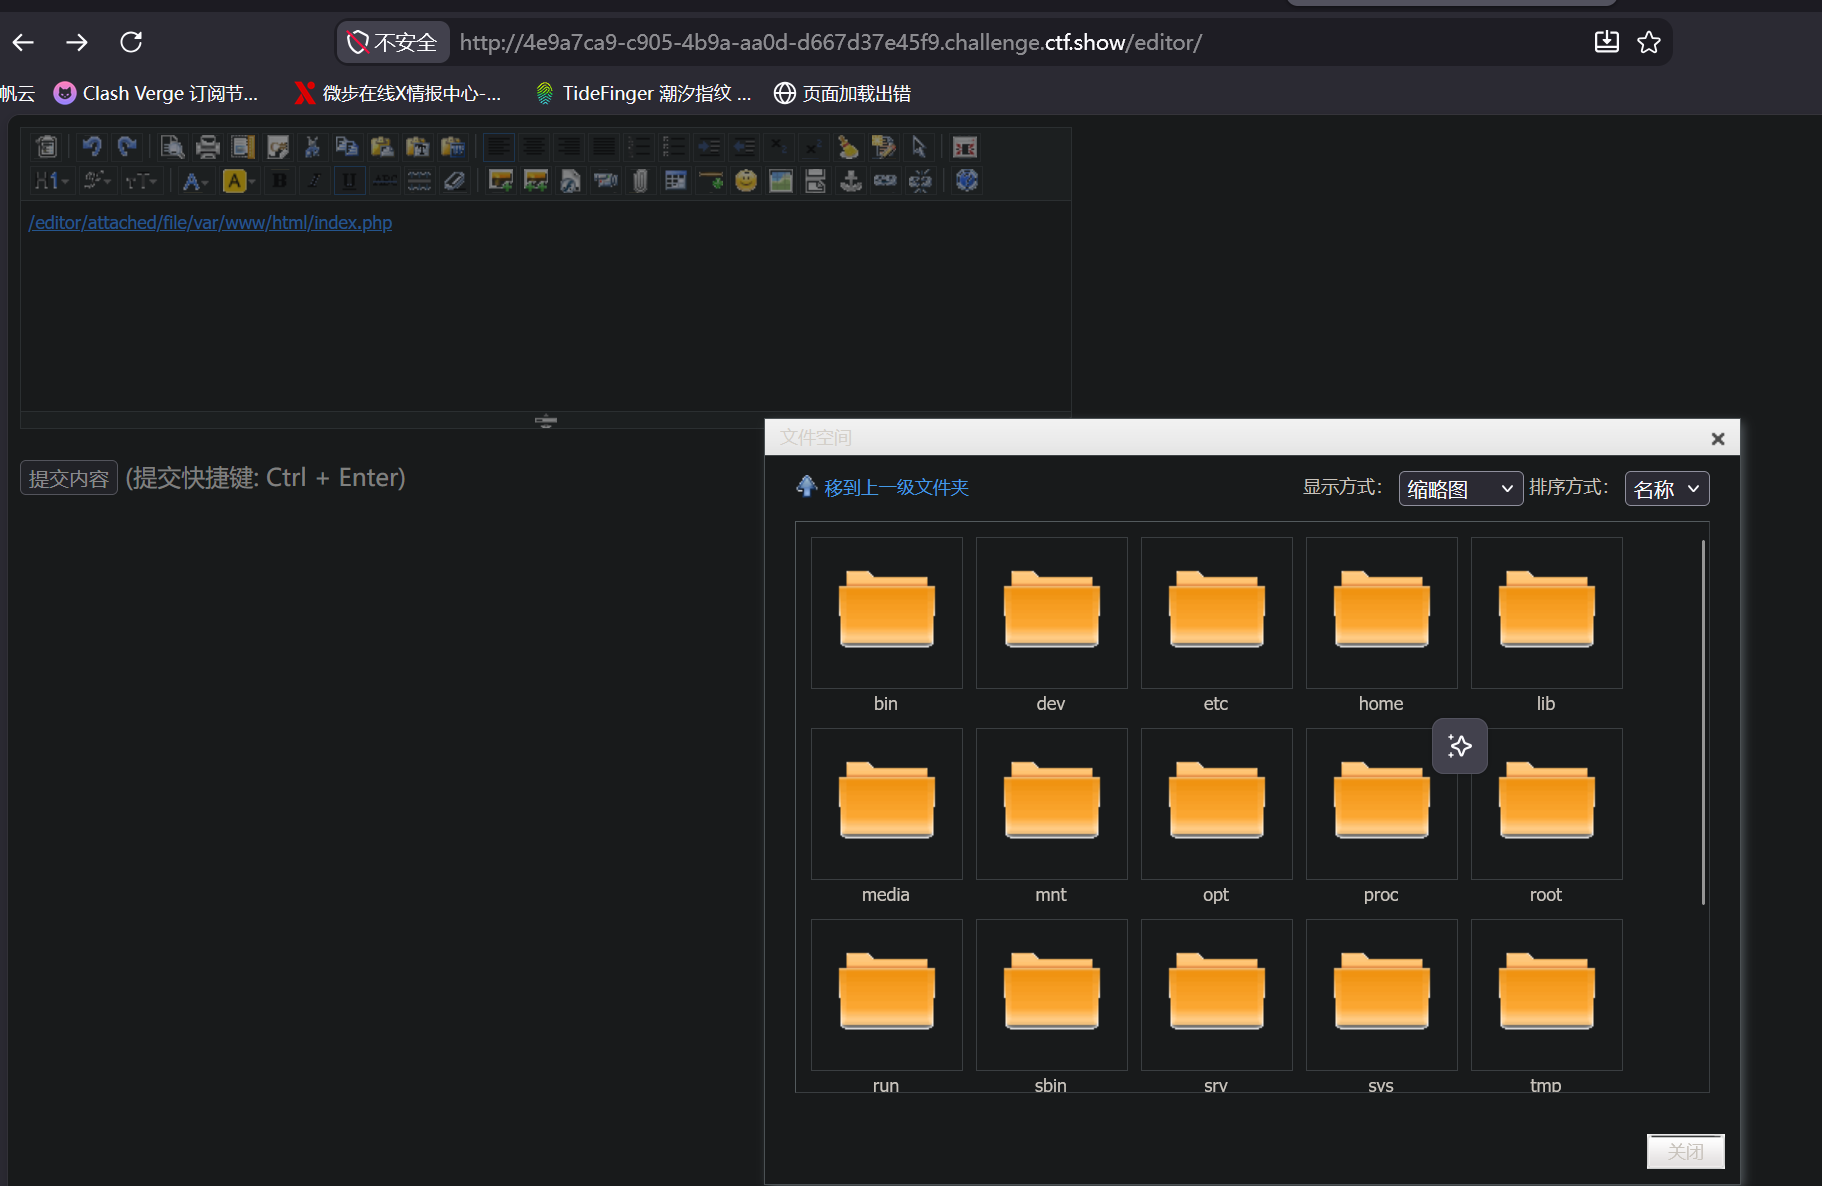
Task: Open the H1 heading format dropdown
Action: 51,181
